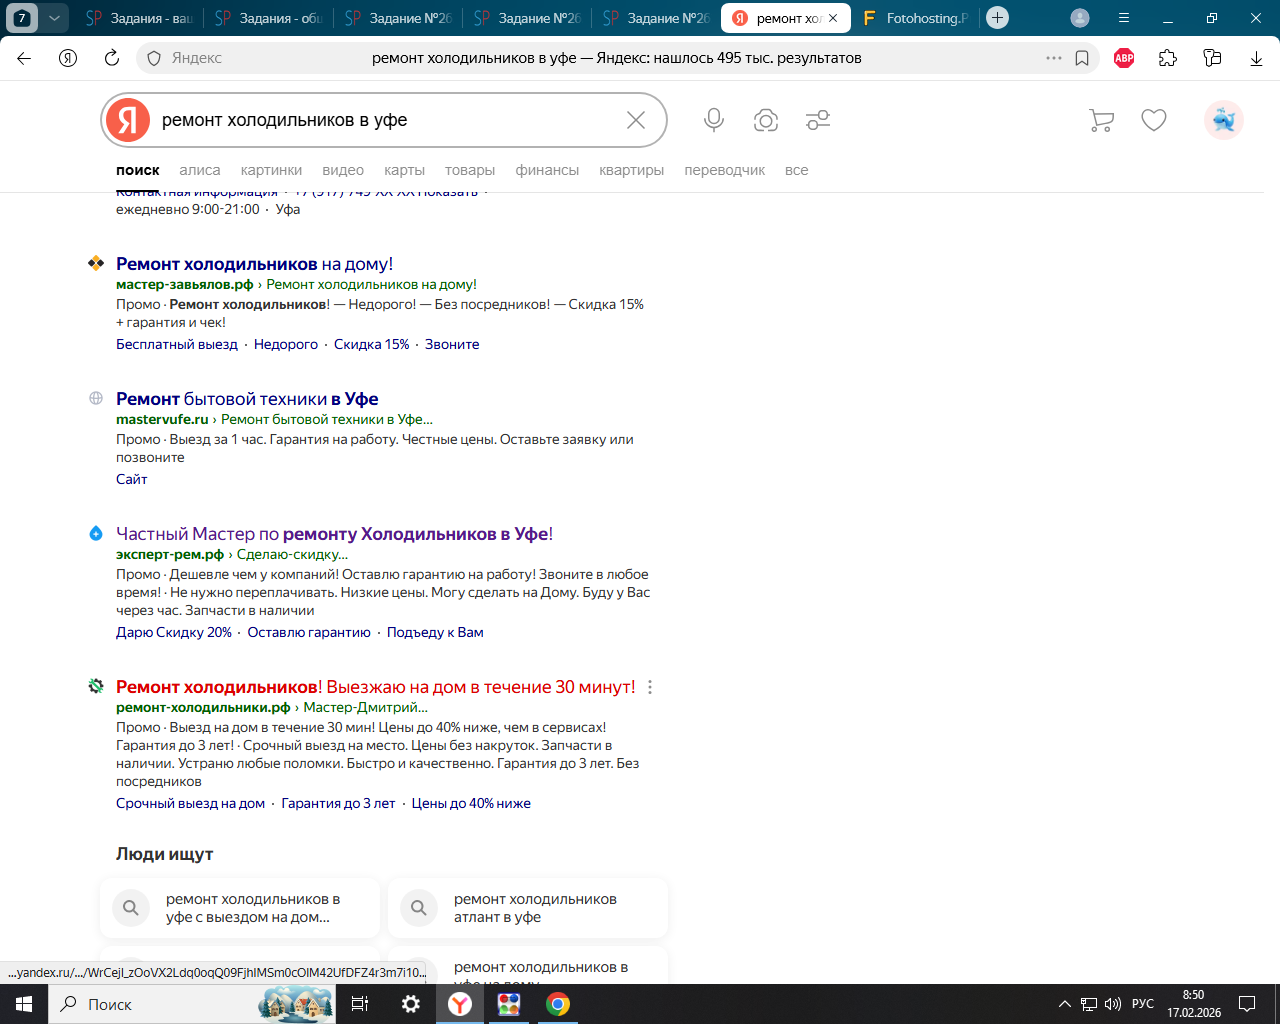Select suggestion ремонт холодильников атлант в уфе
1280x1024 pixels.
(535, 908)
